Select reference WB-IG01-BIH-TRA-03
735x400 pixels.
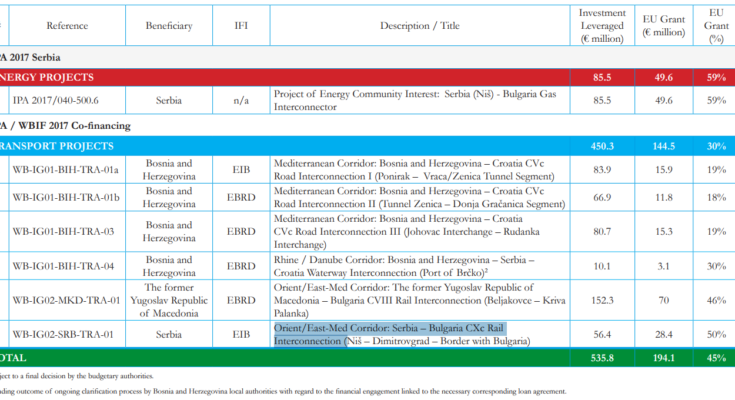coord(63,232)
